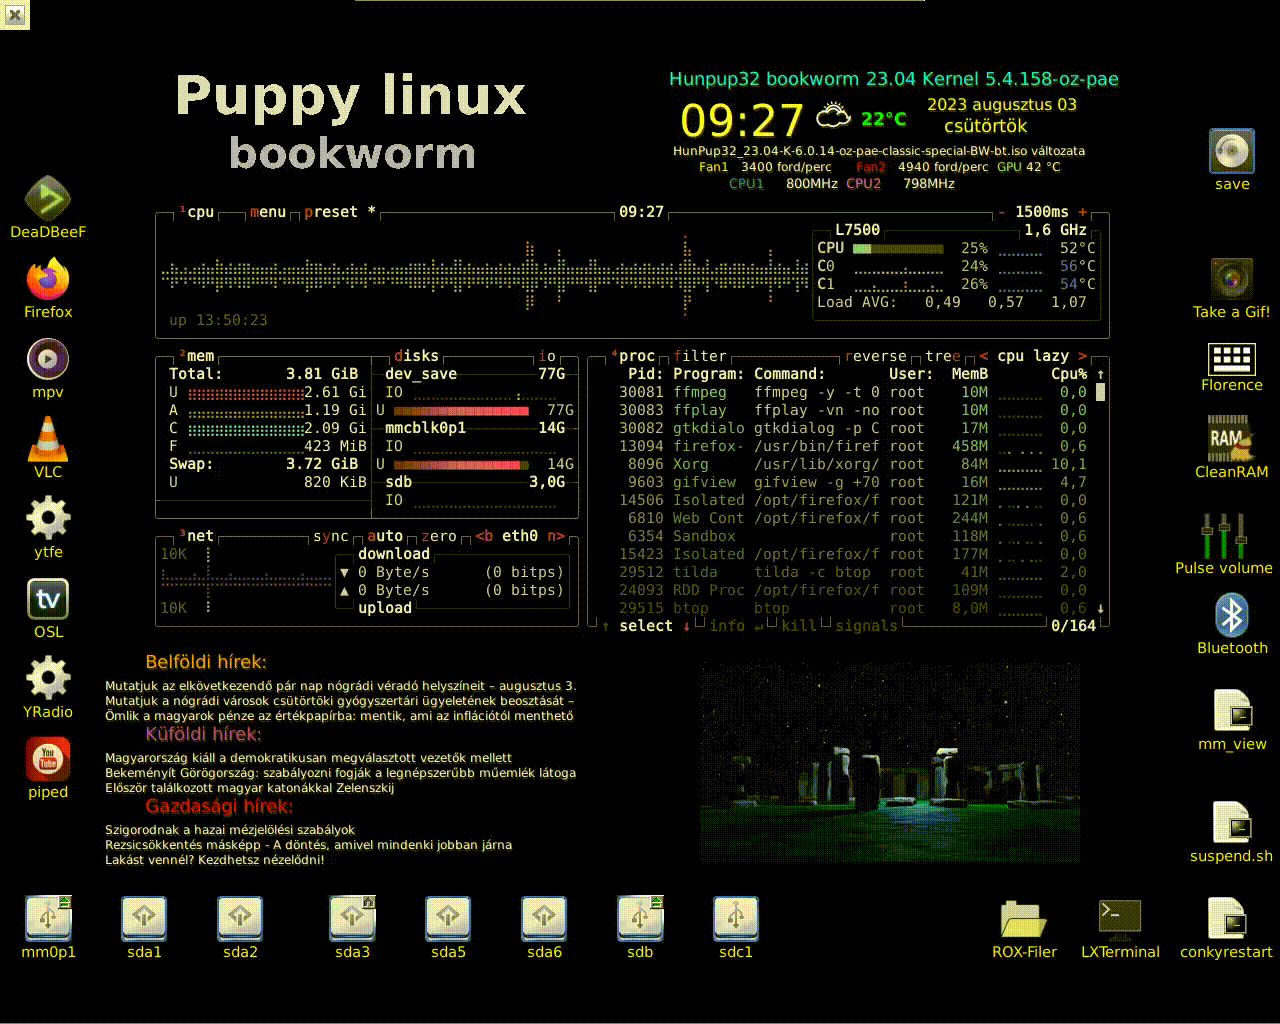Run the conkyrestart script icon
Viewport: 1280px width, 1024px height.
coord(1226,919)
